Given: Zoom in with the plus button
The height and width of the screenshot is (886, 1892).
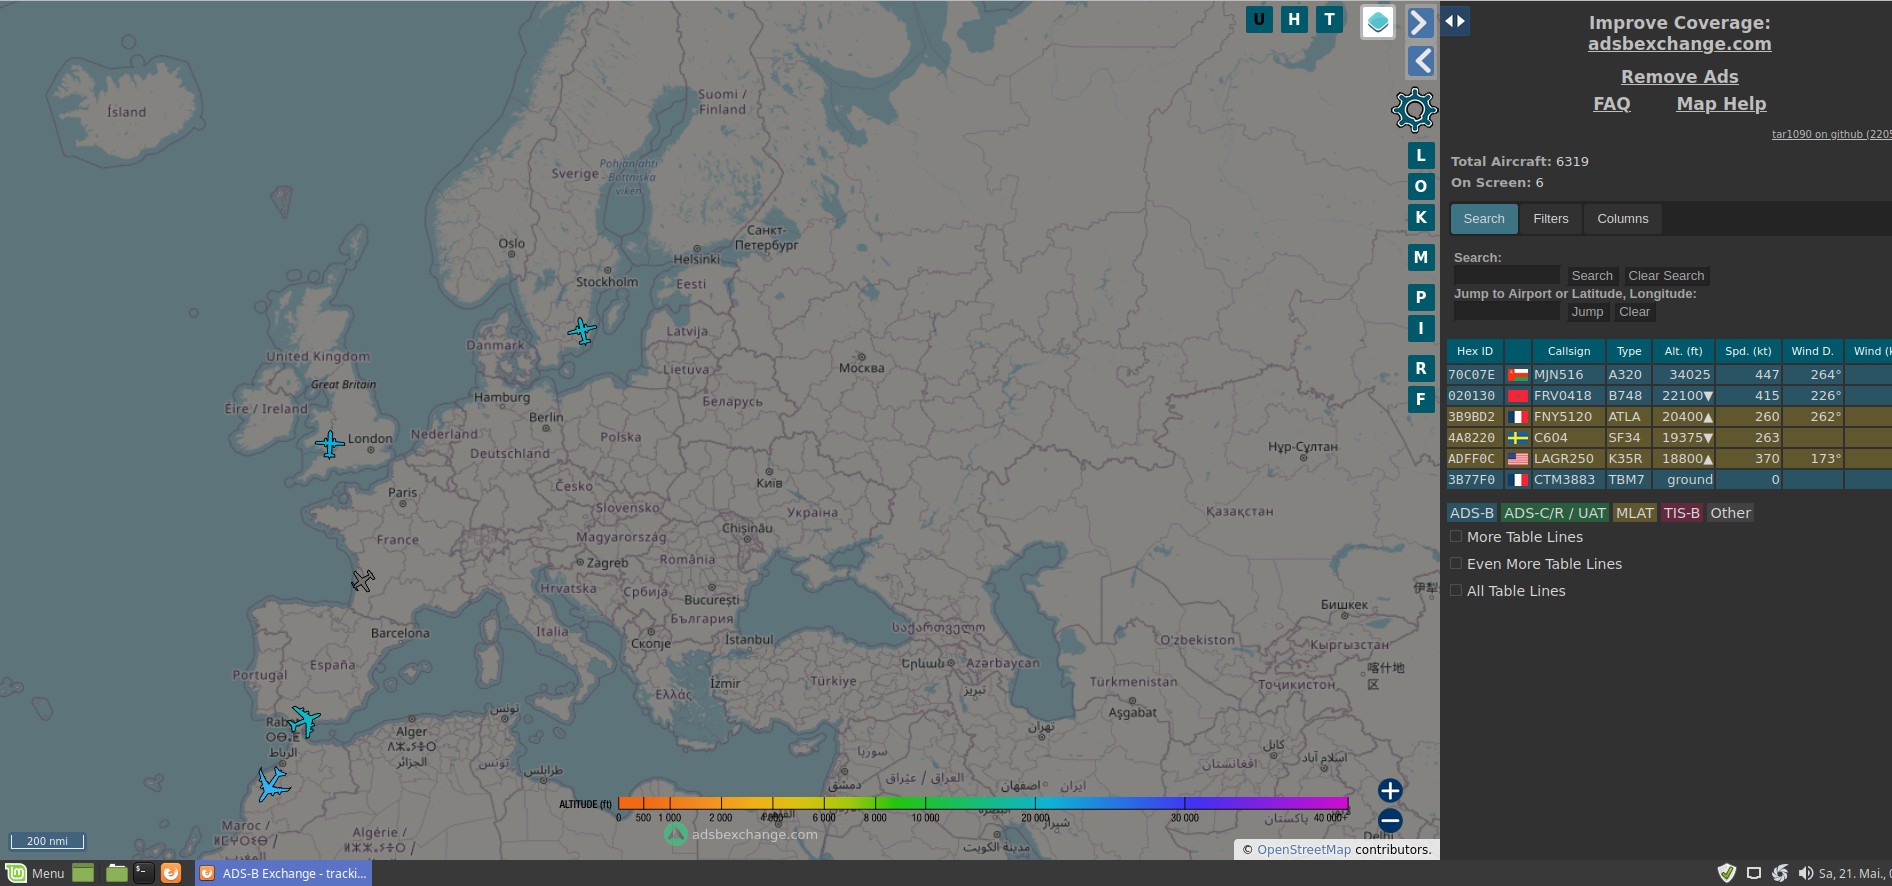Looking at the screenshot, I should (x=1389, y=791).
